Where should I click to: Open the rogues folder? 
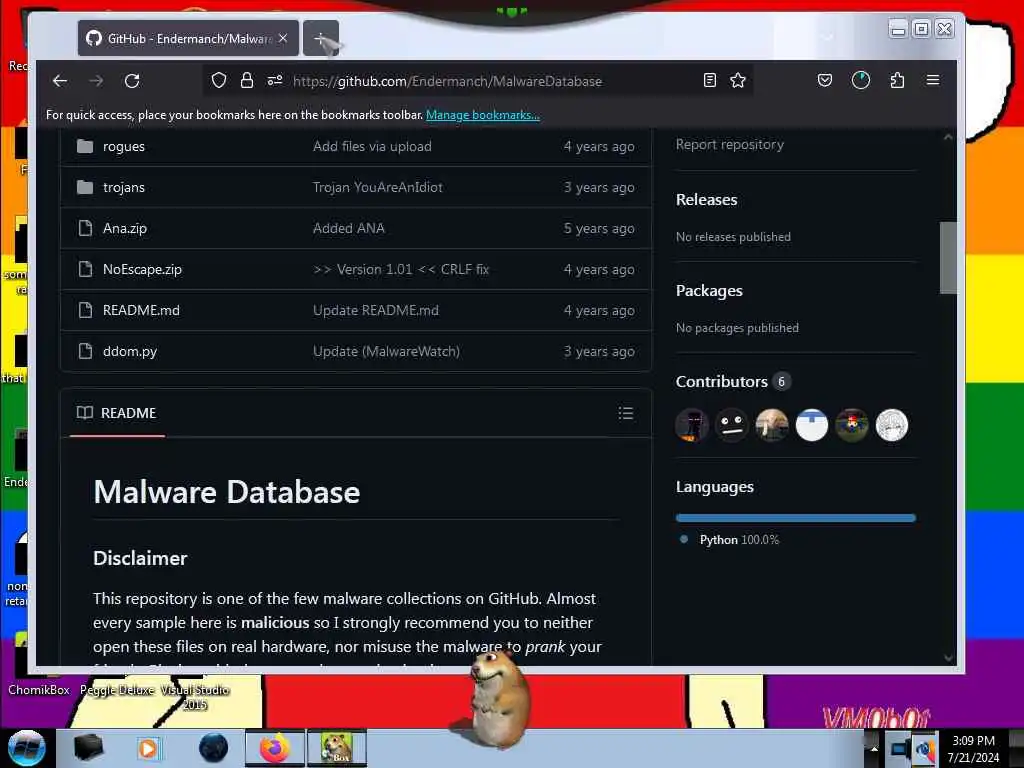(124, 146)
